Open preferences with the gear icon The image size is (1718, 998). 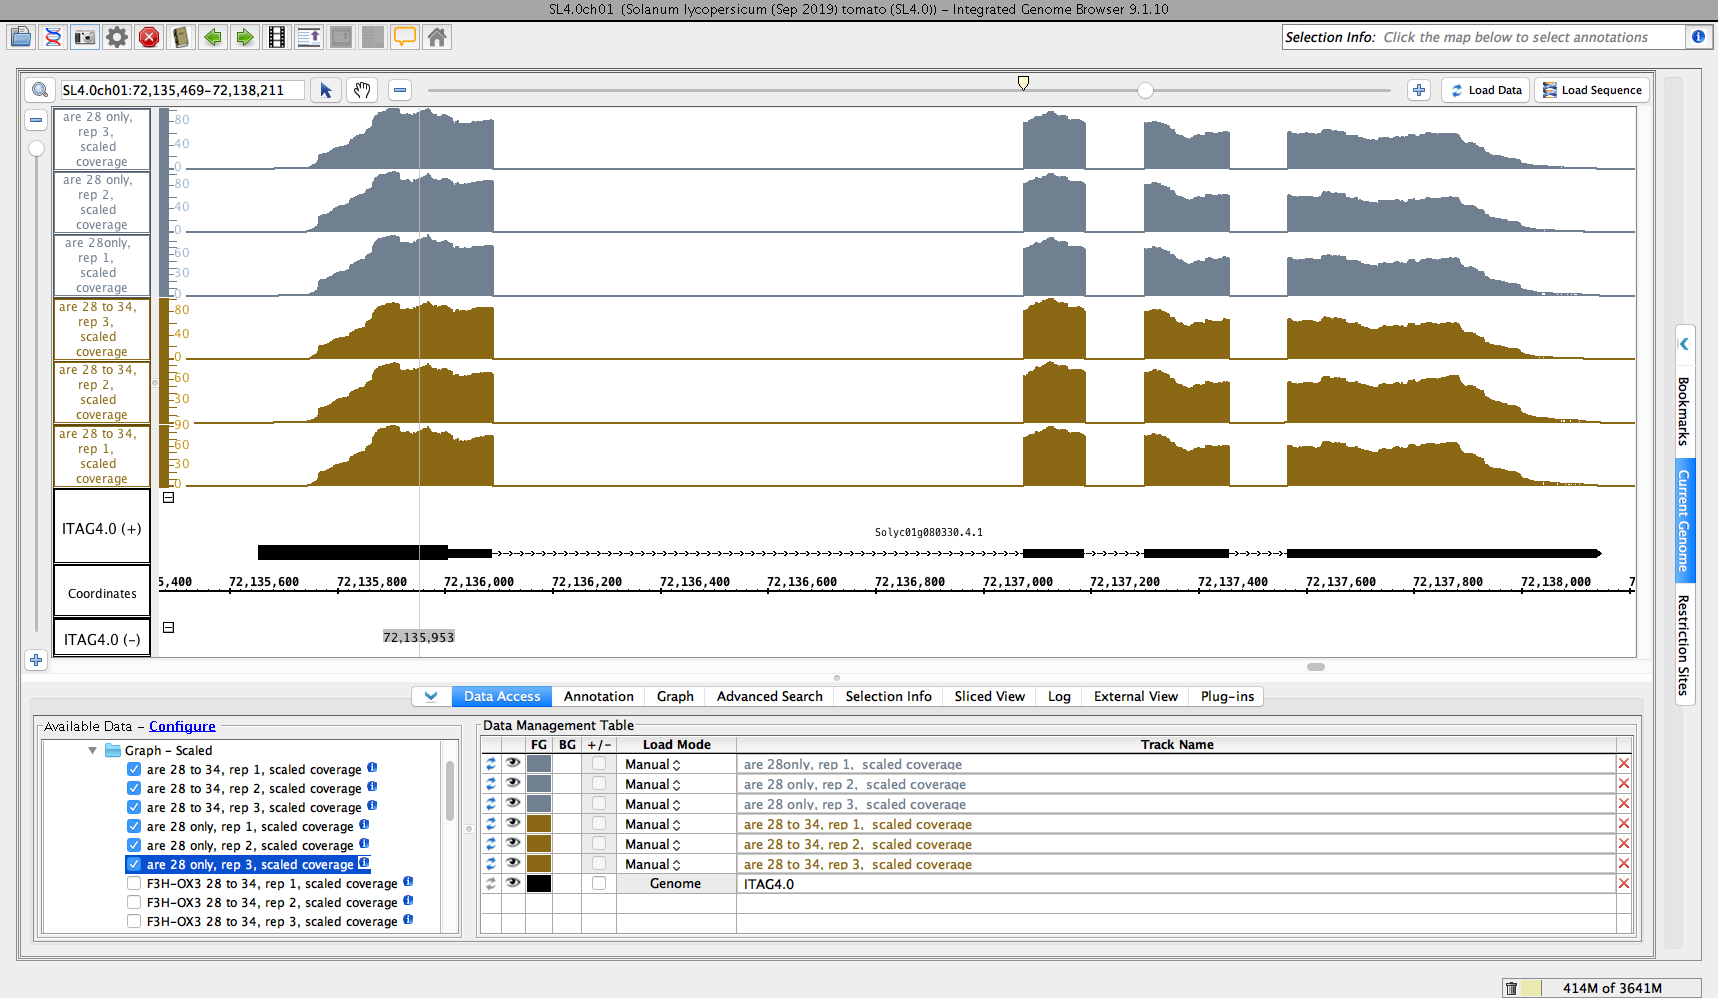point(117,38)
